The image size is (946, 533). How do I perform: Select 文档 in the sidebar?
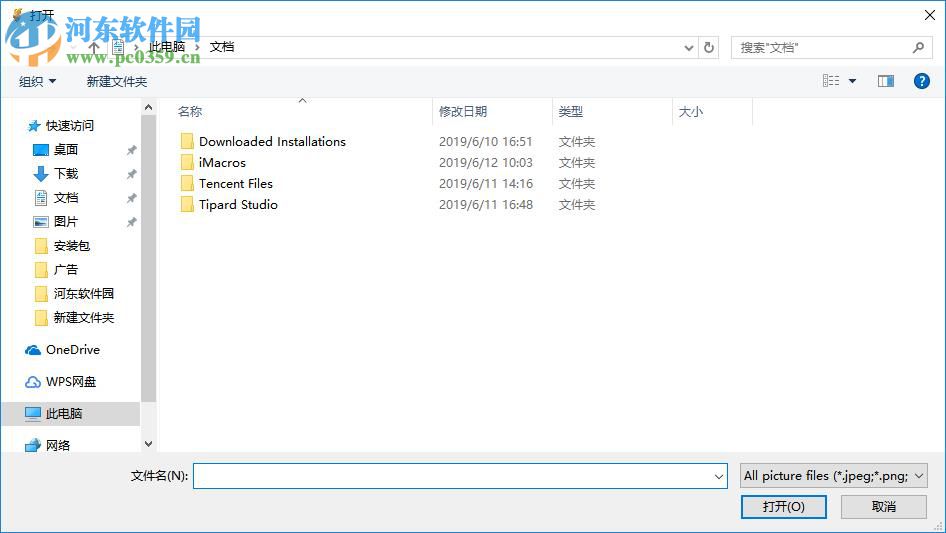click(x=65, y=197)
